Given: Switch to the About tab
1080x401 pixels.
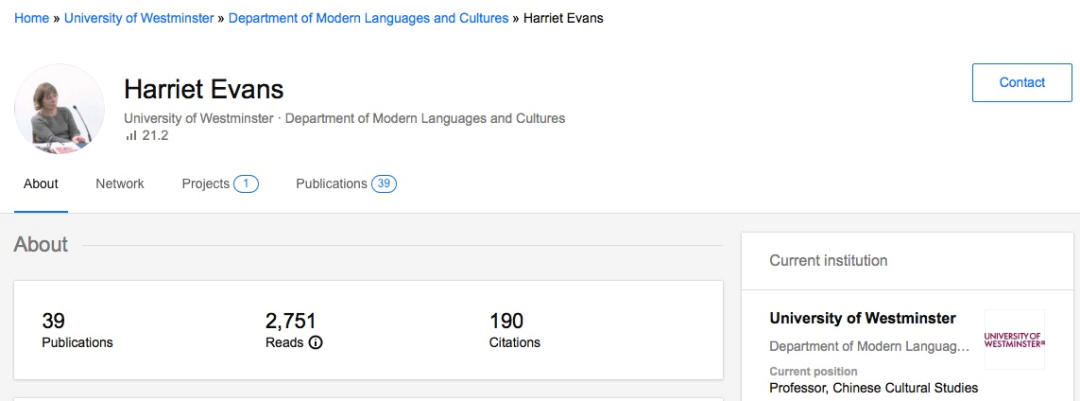Looking at the screenshot, I should point(41,184).
